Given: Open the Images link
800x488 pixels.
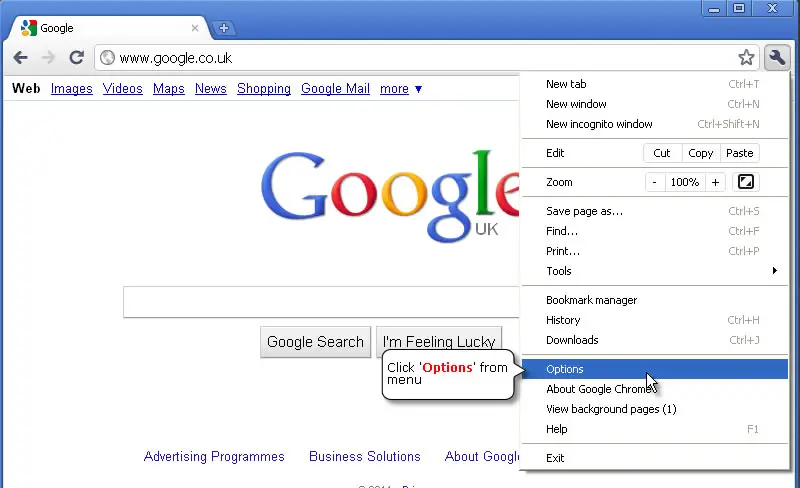Looking at the screenshot, I should coord(71,89).
